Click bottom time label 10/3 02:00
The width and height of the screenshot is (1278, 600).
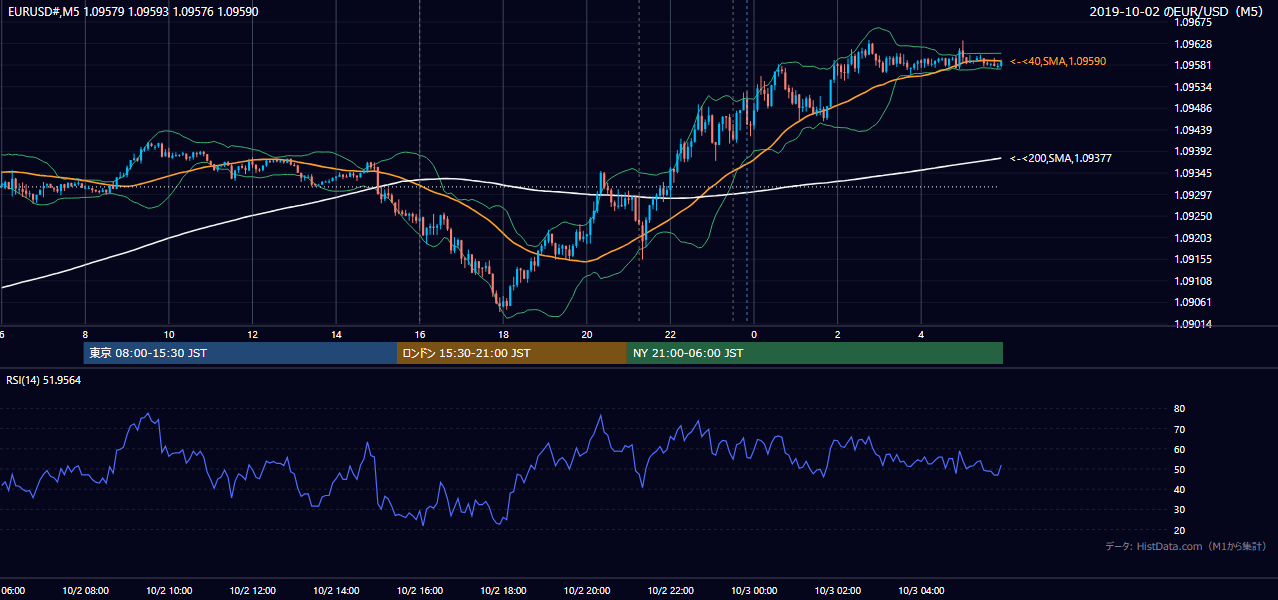pyautogui.click(x=838, y=591)
